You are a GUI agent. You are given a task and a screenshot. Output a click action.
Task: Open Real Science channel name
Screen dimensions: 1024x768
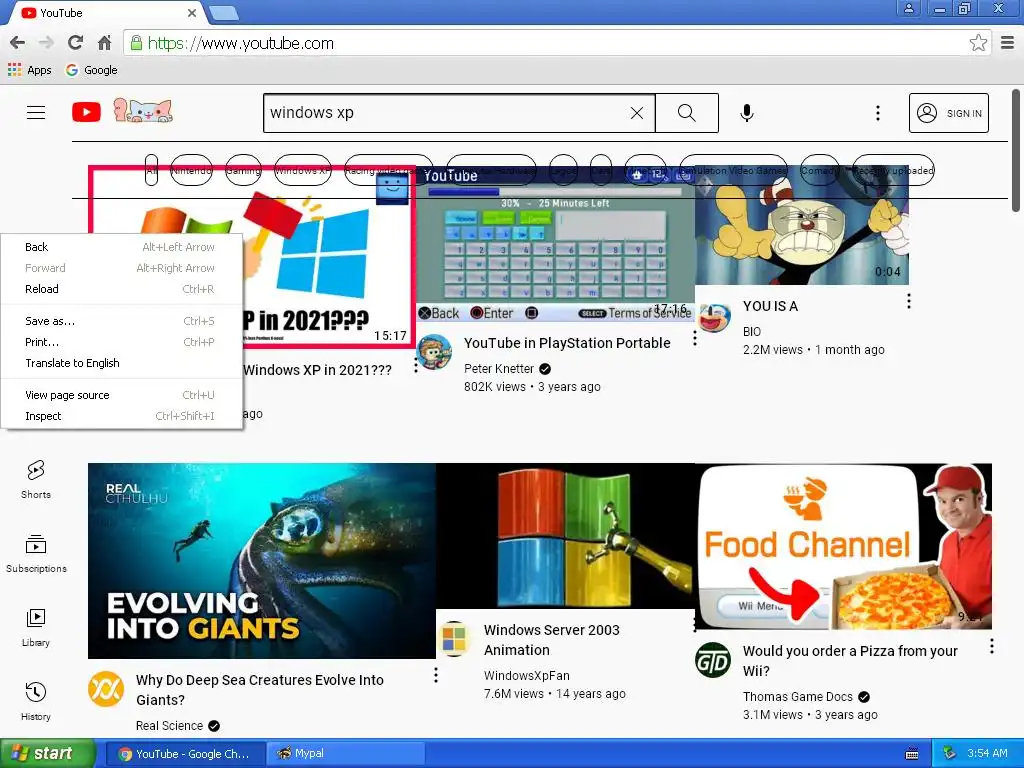[x=169, y=726]
